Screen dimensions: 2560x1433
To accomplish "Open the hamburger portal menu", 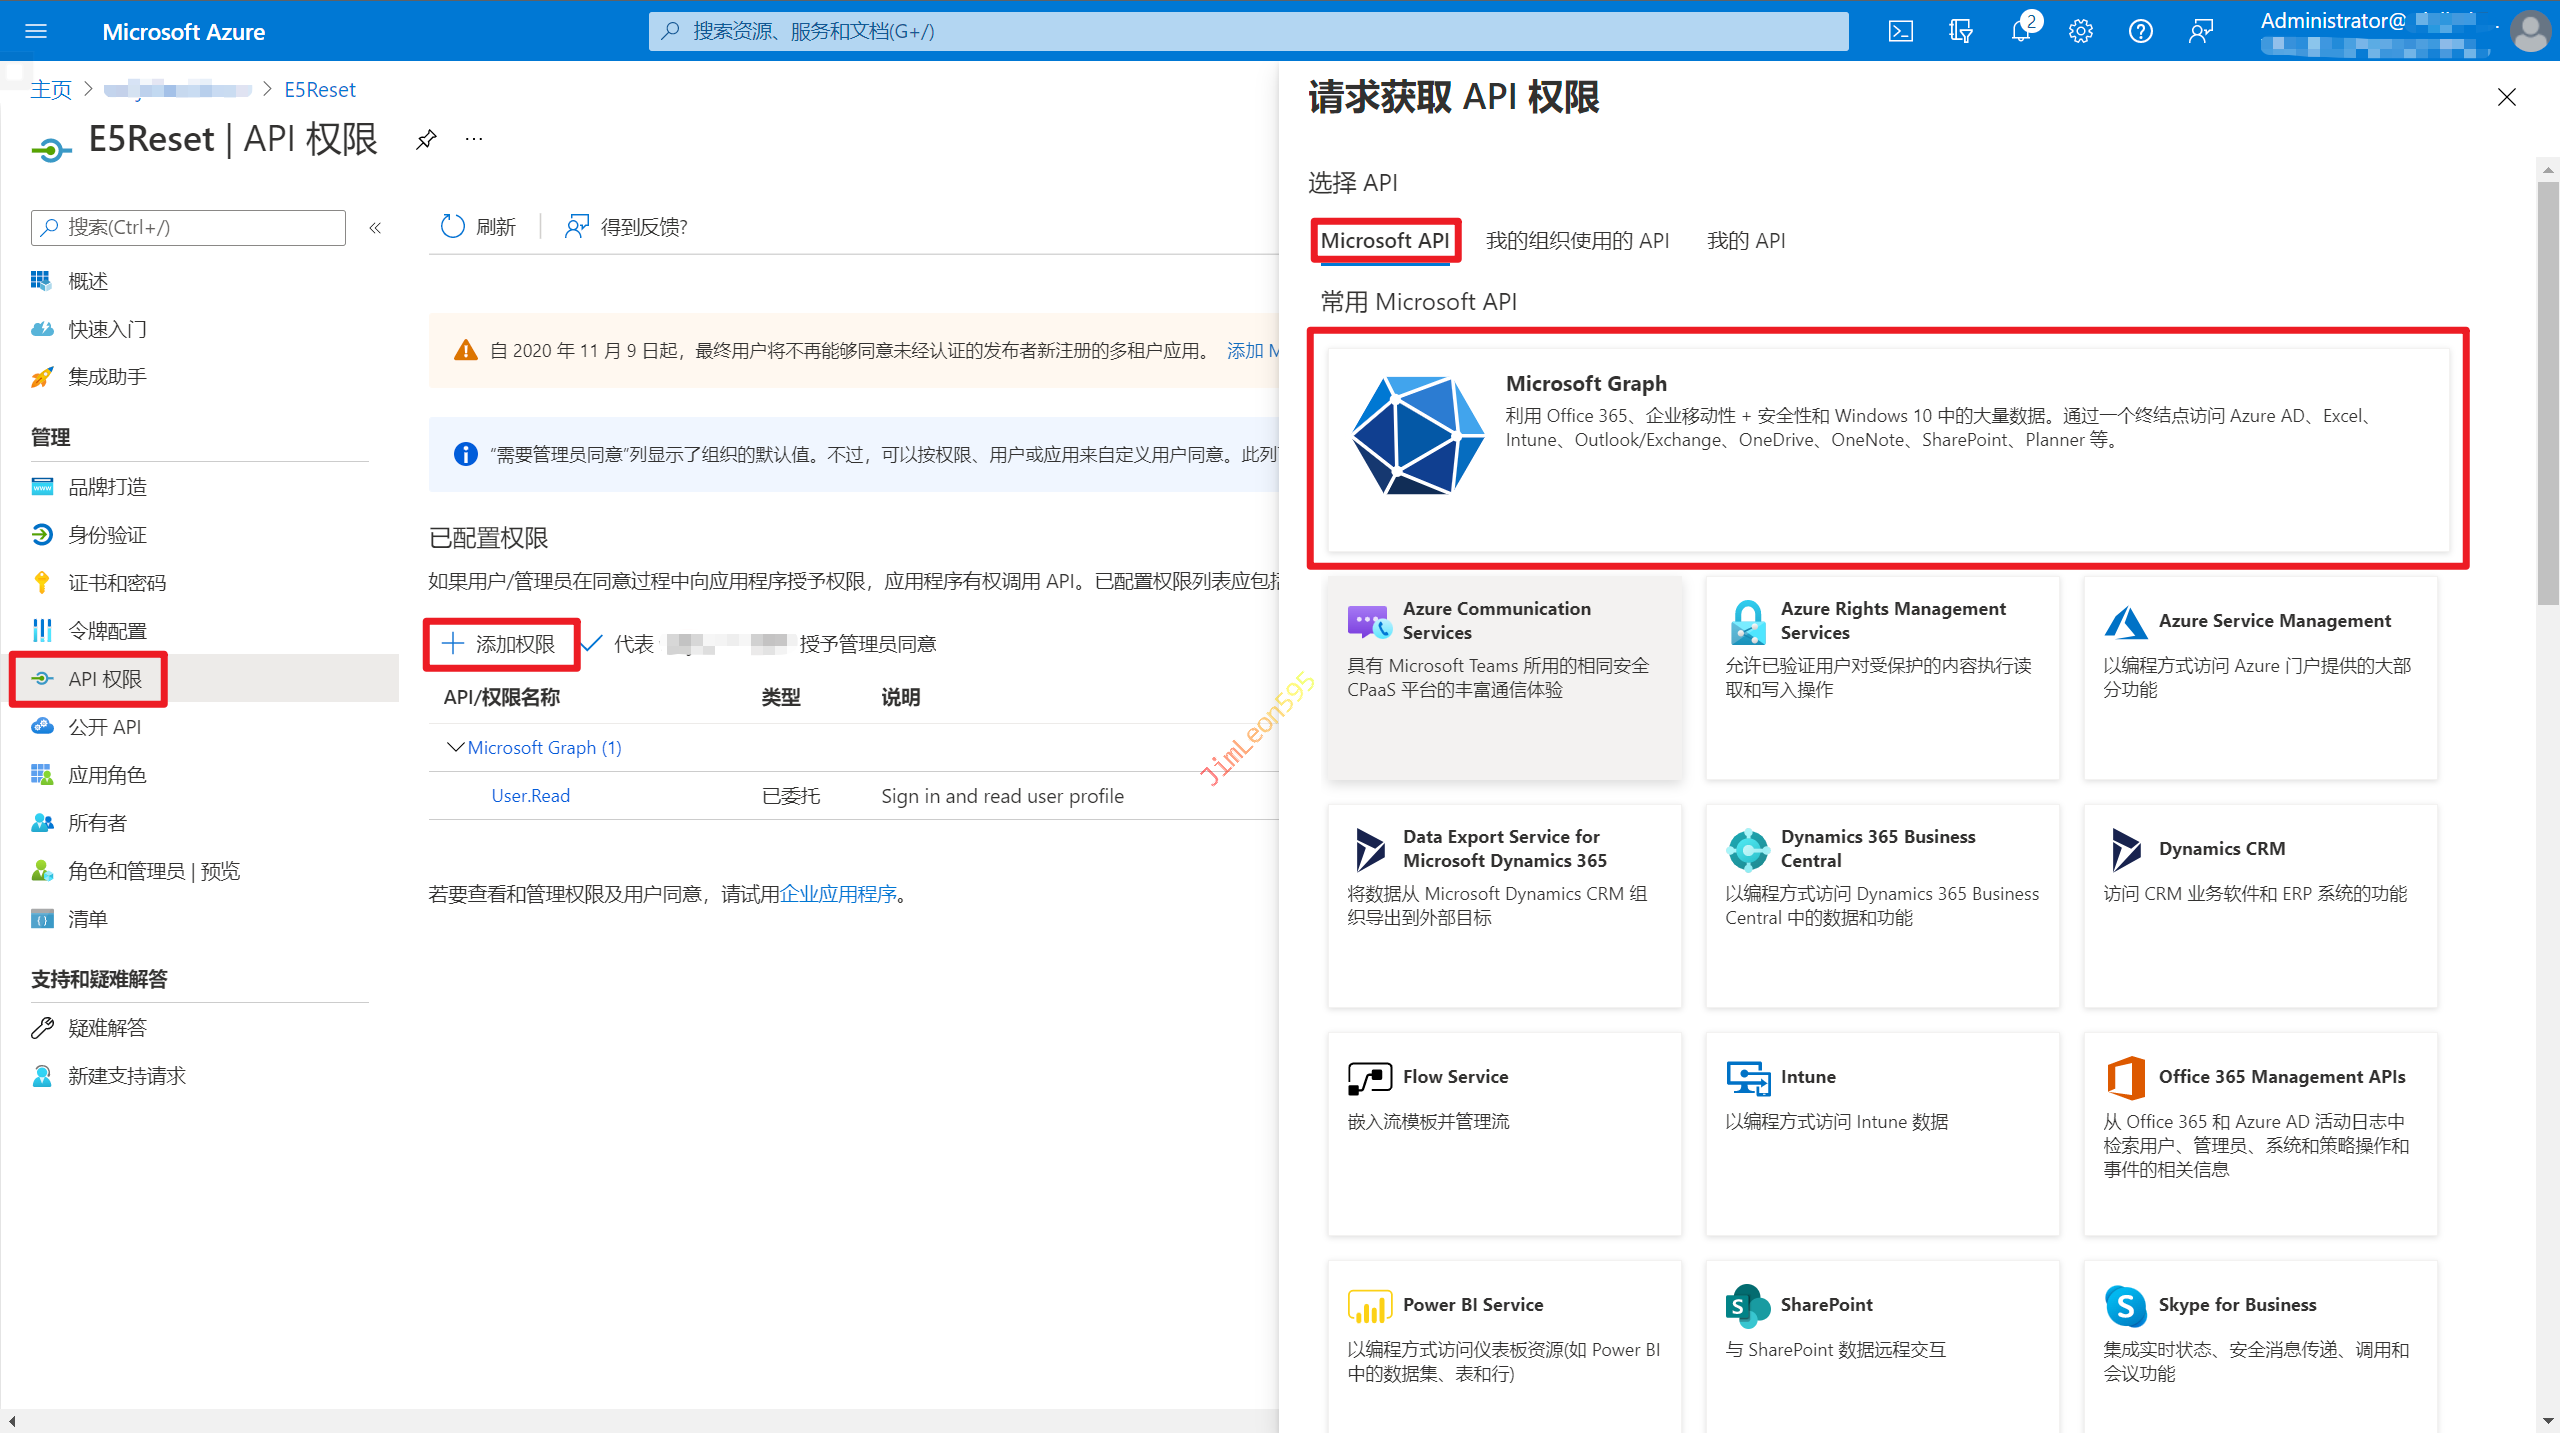I will click(36, 31).
